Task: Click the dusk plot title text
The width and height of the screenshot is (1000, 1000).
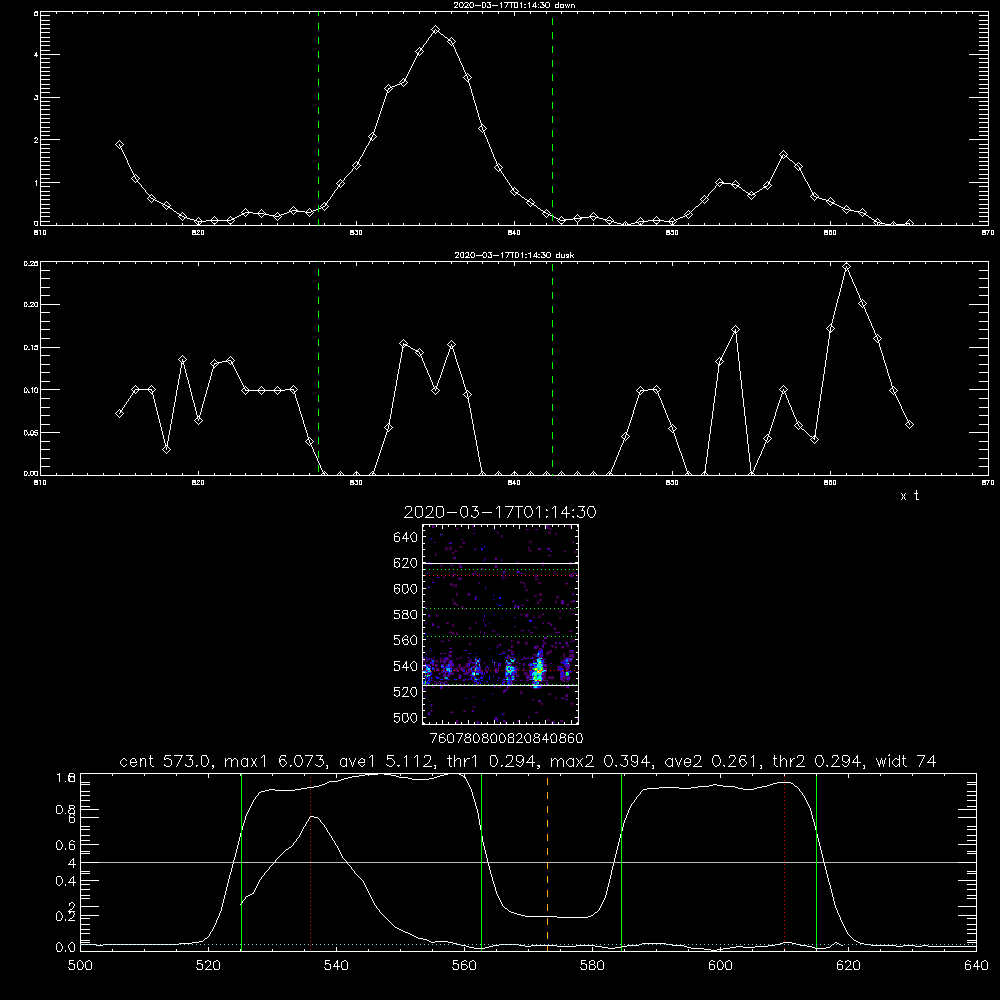Action: pyautogui.click(x=514, y=255)
